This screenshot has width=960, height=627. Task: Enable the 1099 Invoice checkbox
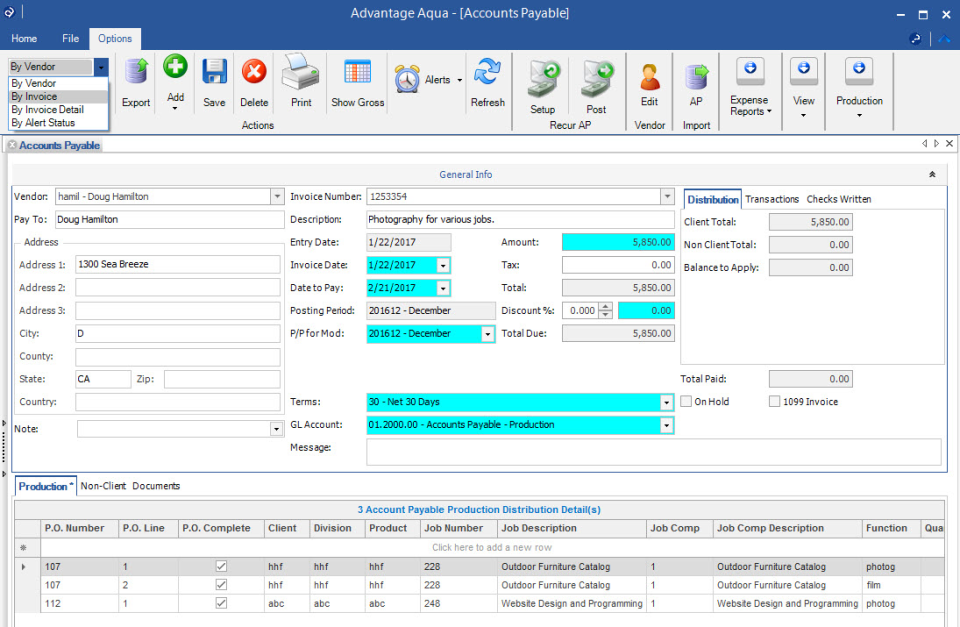(x=775, y=402)
